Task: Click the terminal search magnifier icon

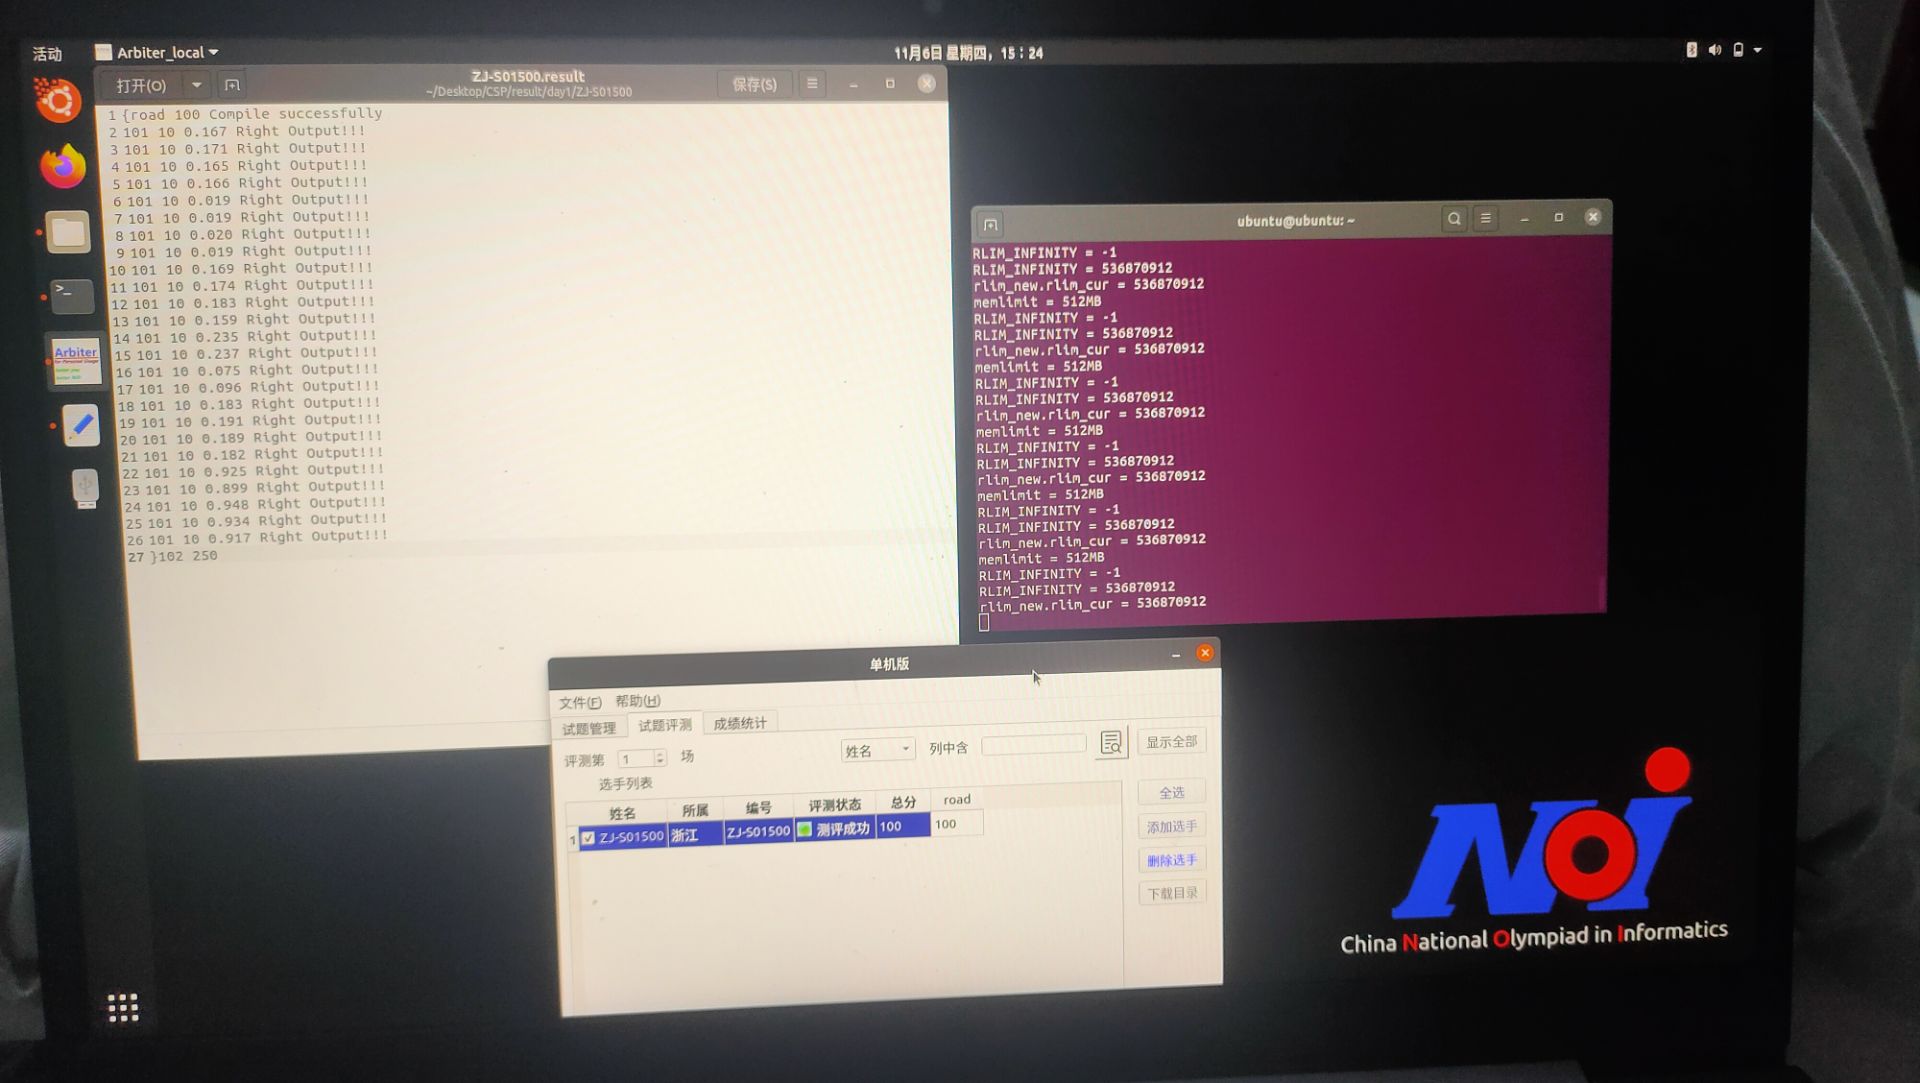Action: (1454, 219)
